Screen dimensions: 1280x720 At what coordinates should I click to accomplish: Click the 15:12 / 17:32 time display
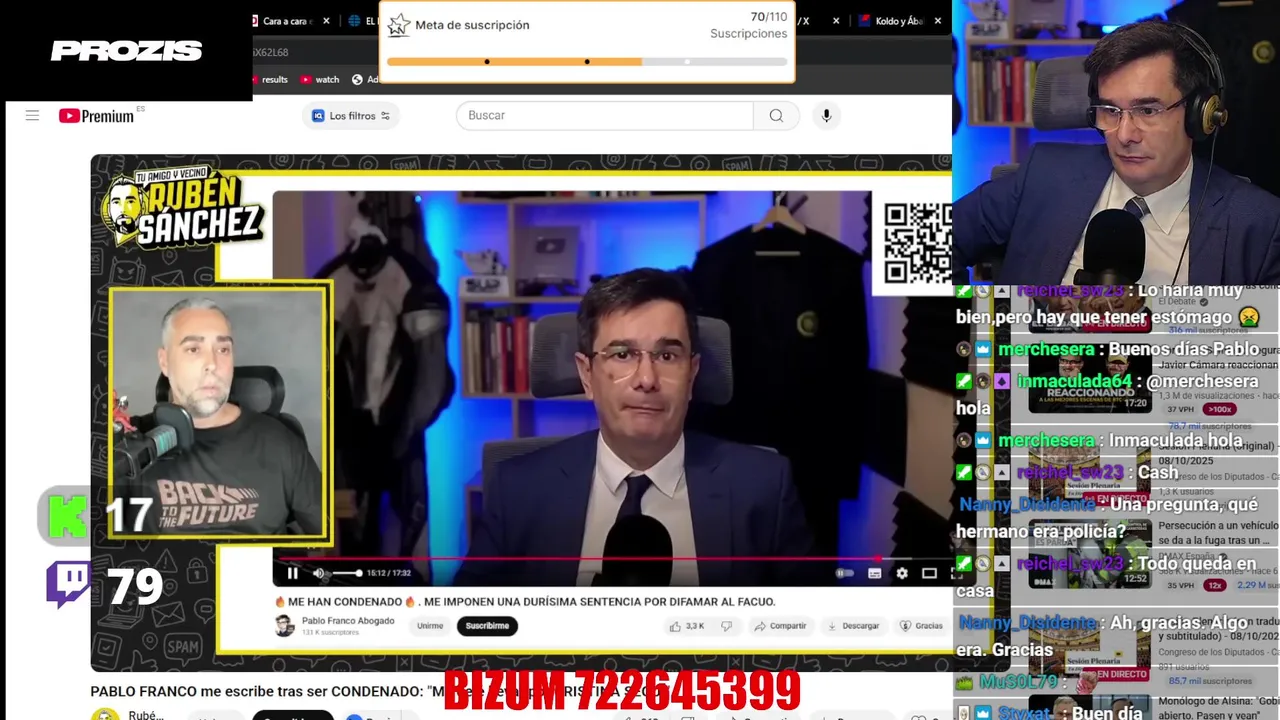click(389, 573)
